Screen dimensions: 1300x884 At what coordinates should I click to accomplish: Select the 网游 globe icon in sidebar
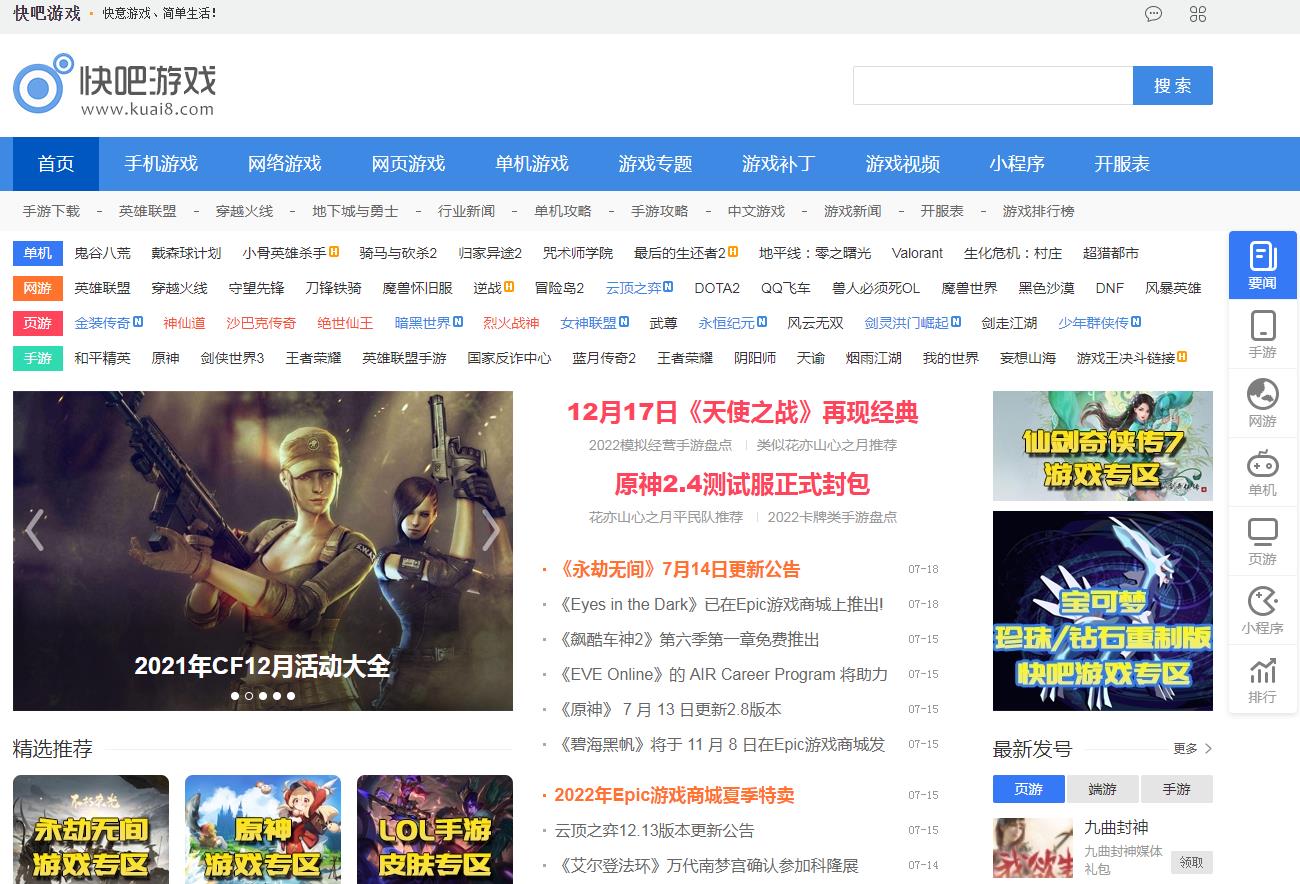point(1263,403)
